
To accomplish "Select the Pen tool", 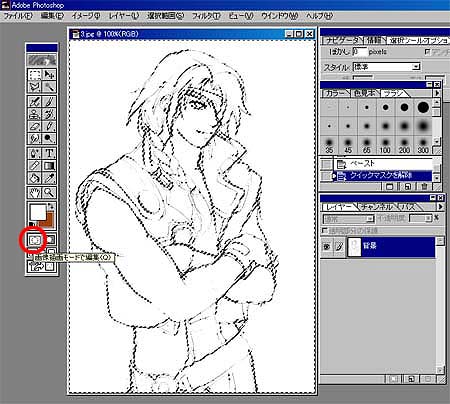I will tap(34, 153).
